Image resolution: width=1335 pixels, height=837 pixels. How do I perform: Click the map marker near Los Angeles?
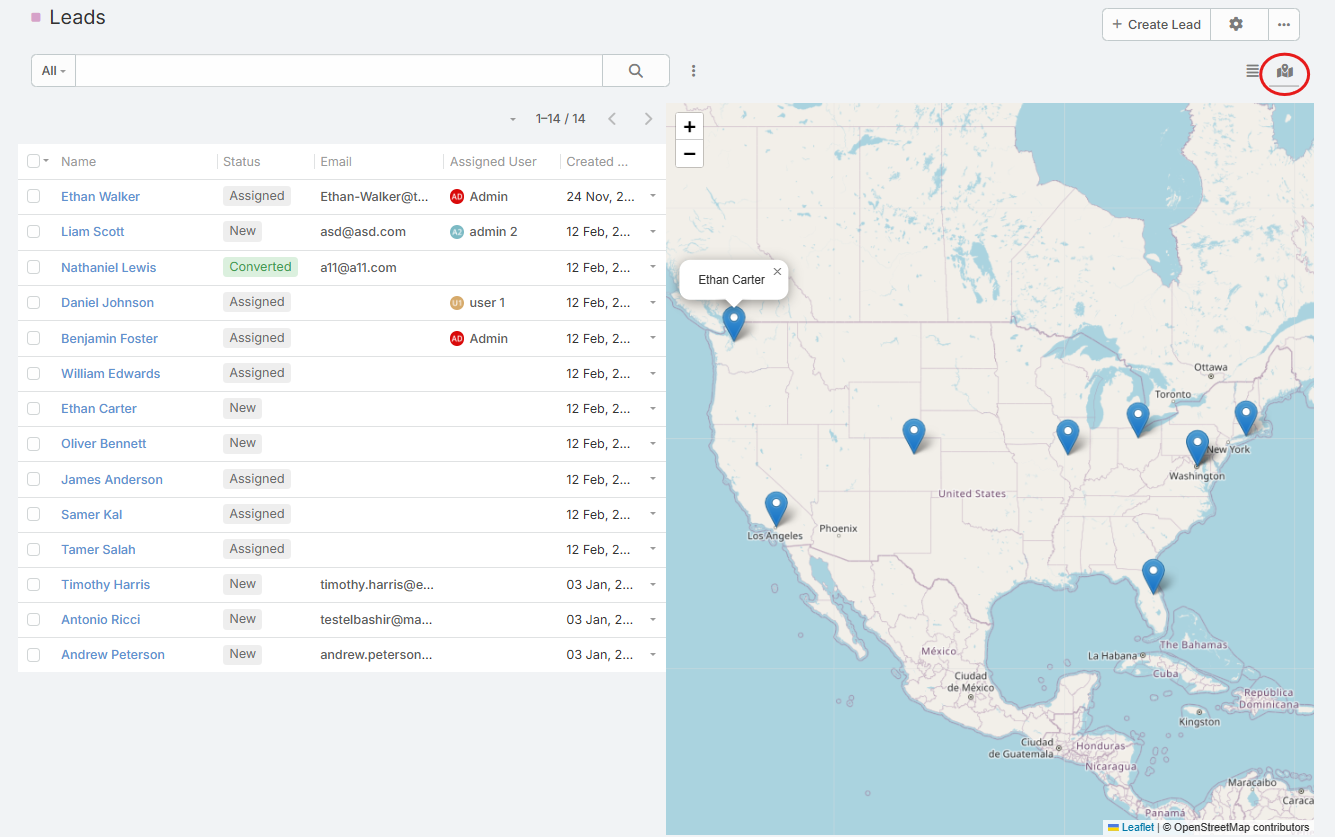tap(776, 508)
